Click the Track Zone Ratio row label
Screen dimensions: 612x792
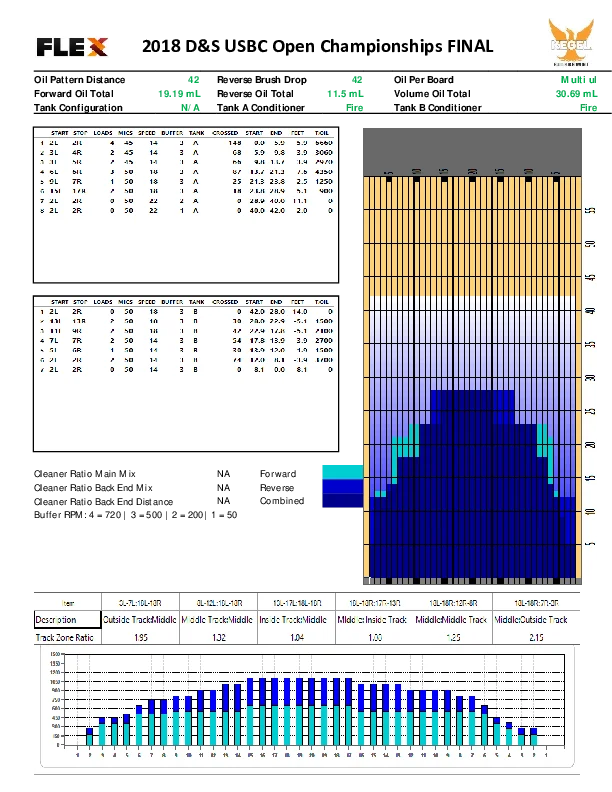click(65, 637)
